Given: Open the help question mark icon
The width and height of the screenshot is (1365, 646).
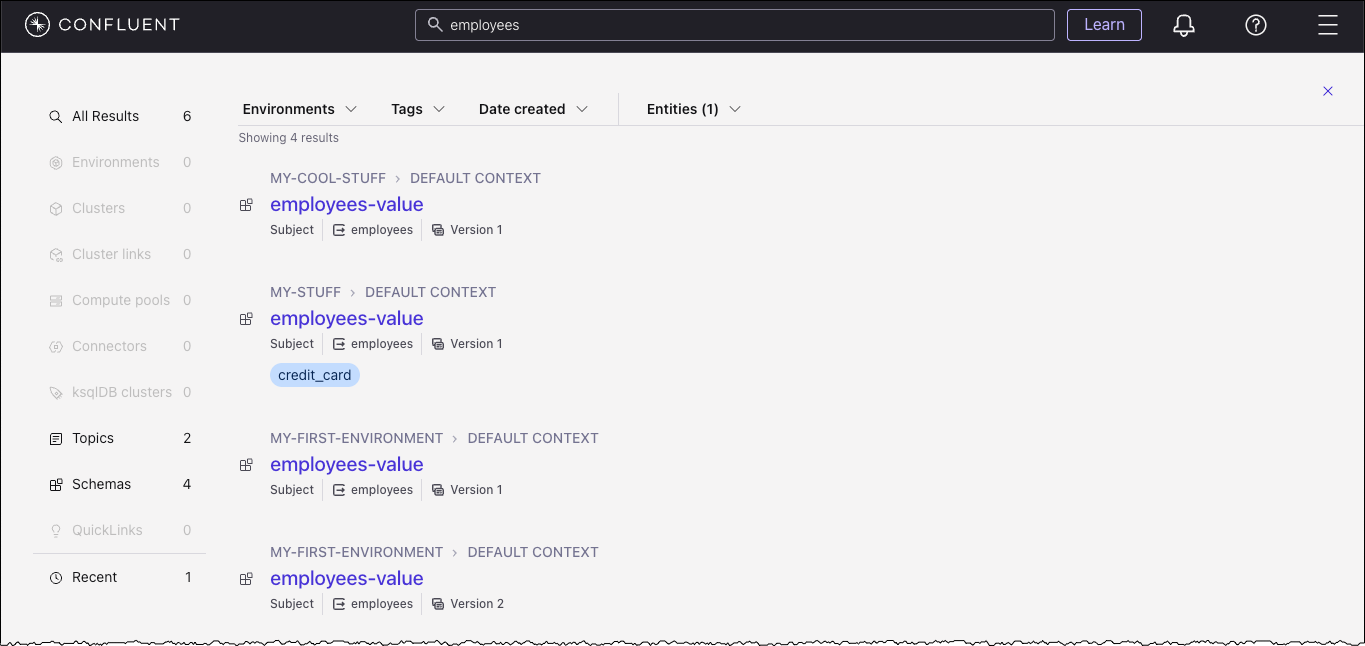Looking at the screenshot, I should pyautogui.click(x=1256, y=26).
